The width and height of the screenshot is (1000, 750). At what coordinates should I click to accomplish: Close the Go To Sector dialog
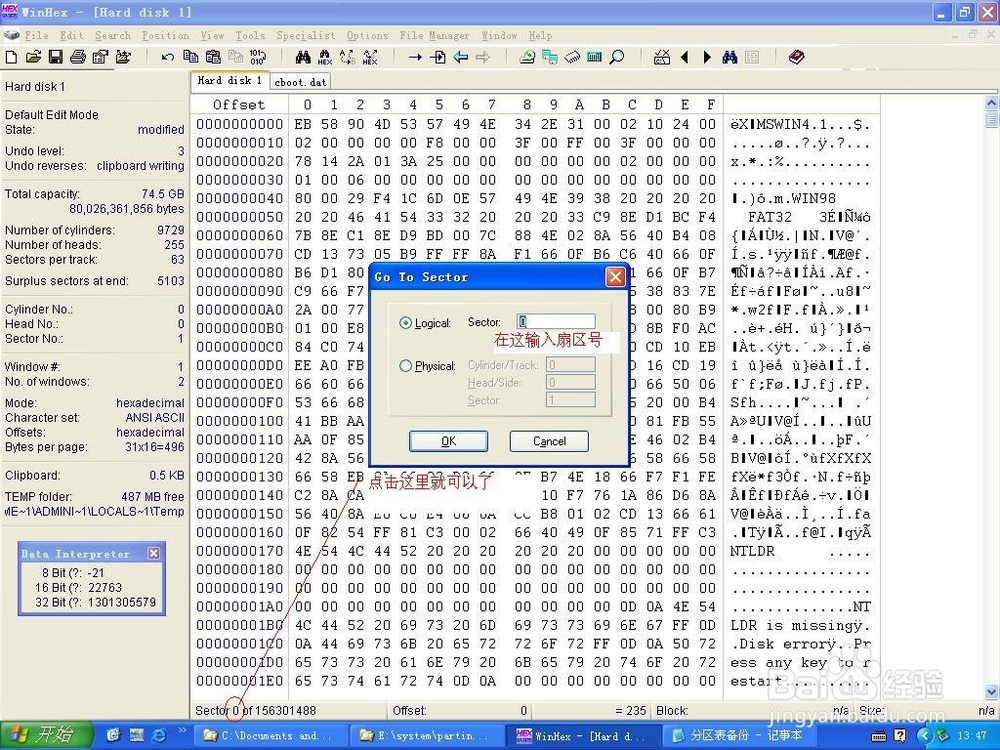(x=615, y=277)
